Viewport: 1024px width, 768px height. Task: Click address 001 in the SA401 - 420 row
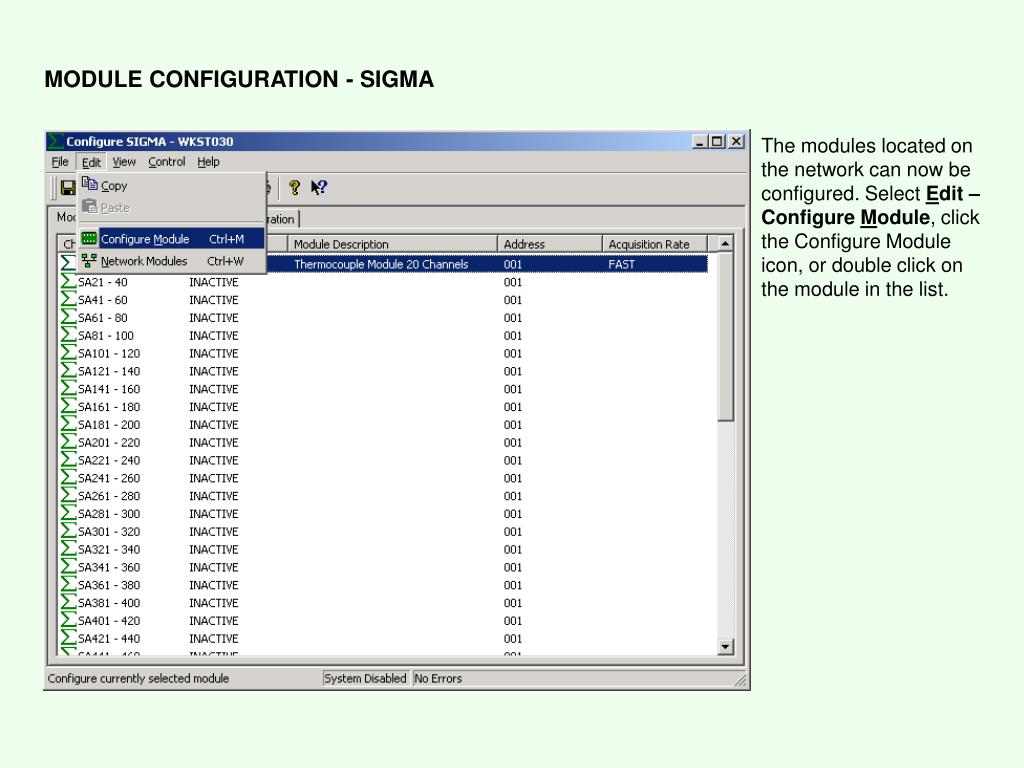click(513, 620)
